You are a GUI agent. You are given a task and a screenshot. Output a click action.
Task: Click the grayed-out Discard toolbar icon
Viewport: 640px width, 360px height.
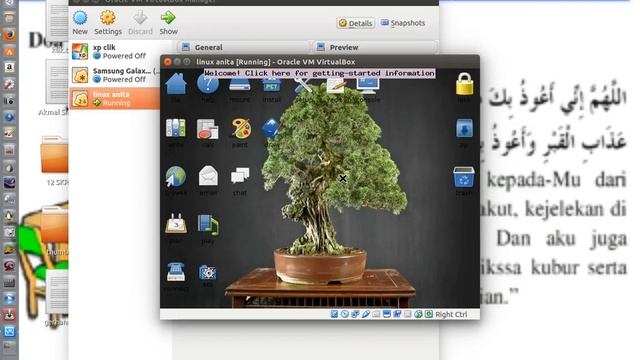(140, 18)
